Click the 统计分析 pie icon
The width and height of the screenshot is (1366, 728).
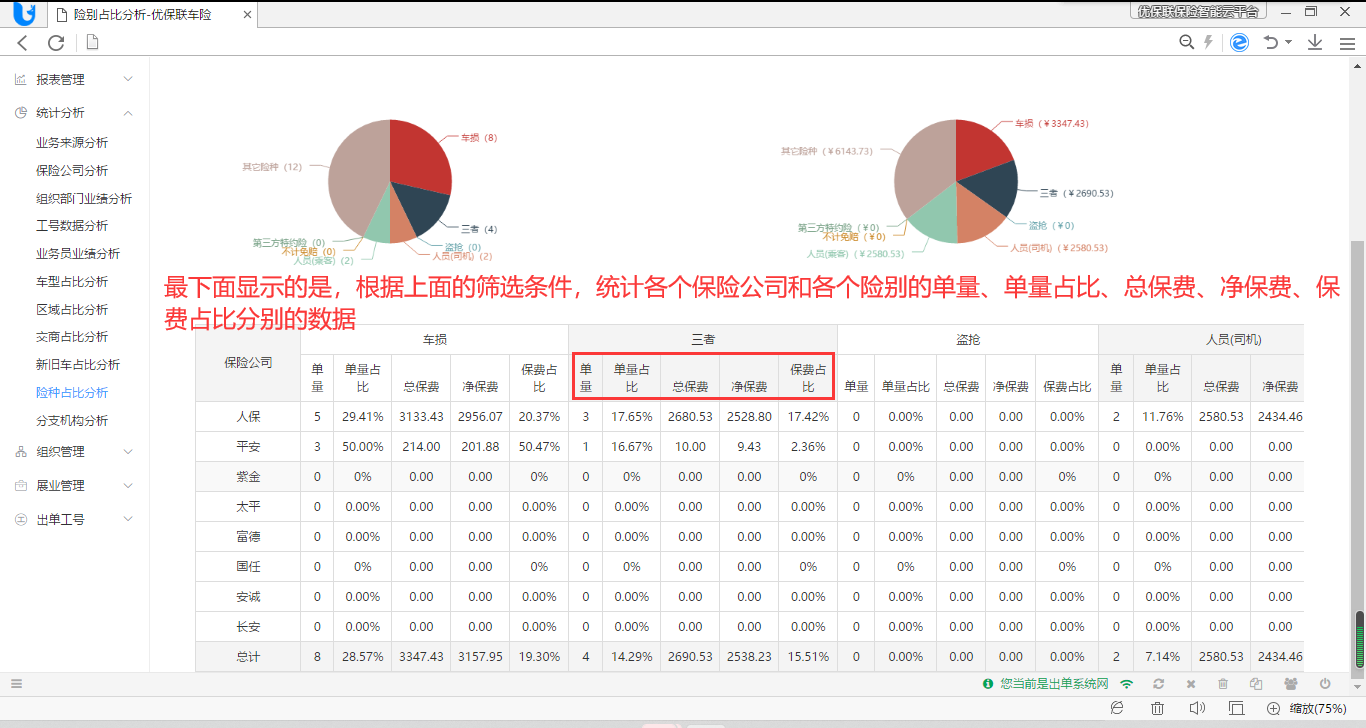tap(20, 113)
